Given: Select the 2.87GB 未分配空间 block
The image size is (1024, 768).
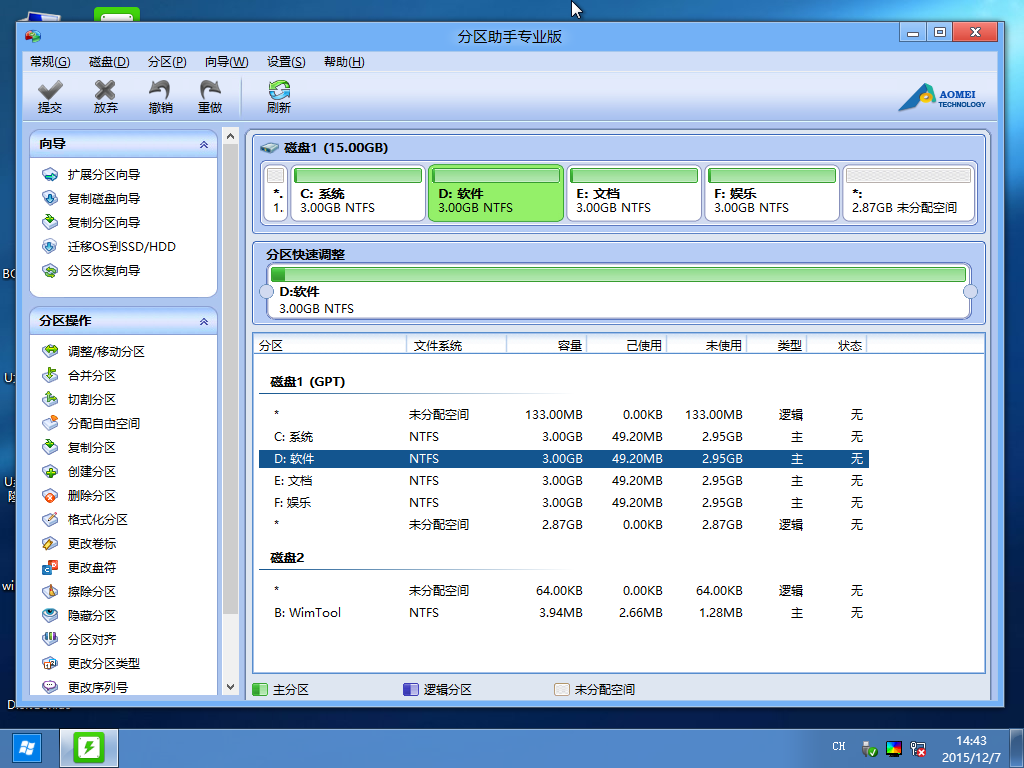Looking at the screenshot, I should point(908,193).
